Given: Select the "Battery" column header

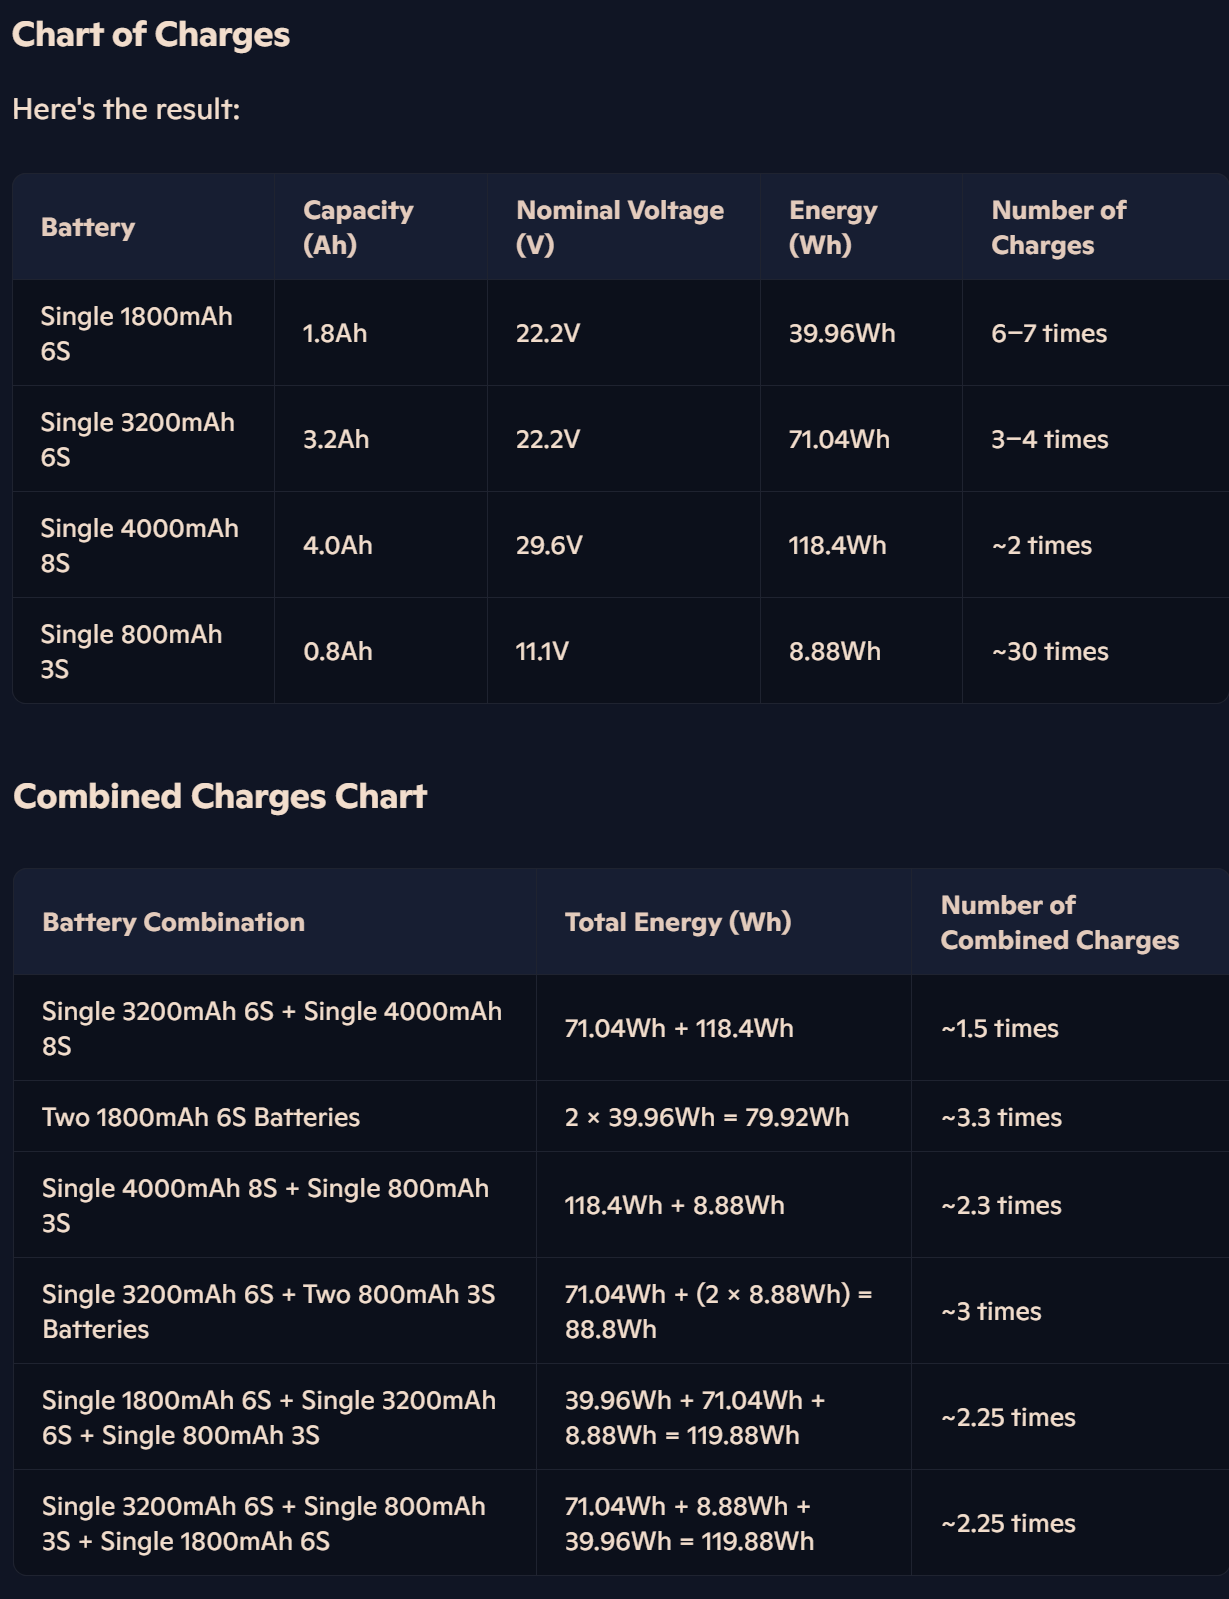Looking at the screenshot, I should [x=88, y=227].
